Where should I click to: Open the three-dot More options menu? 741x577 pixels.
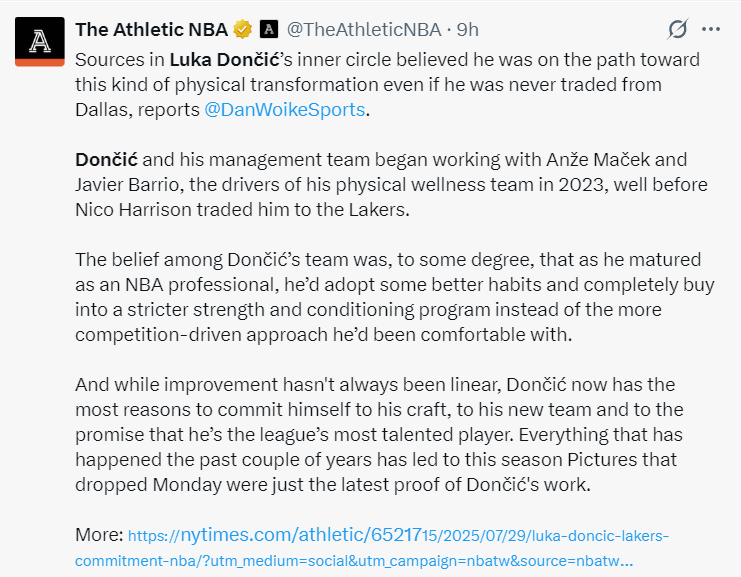click(x=710, y=28)
